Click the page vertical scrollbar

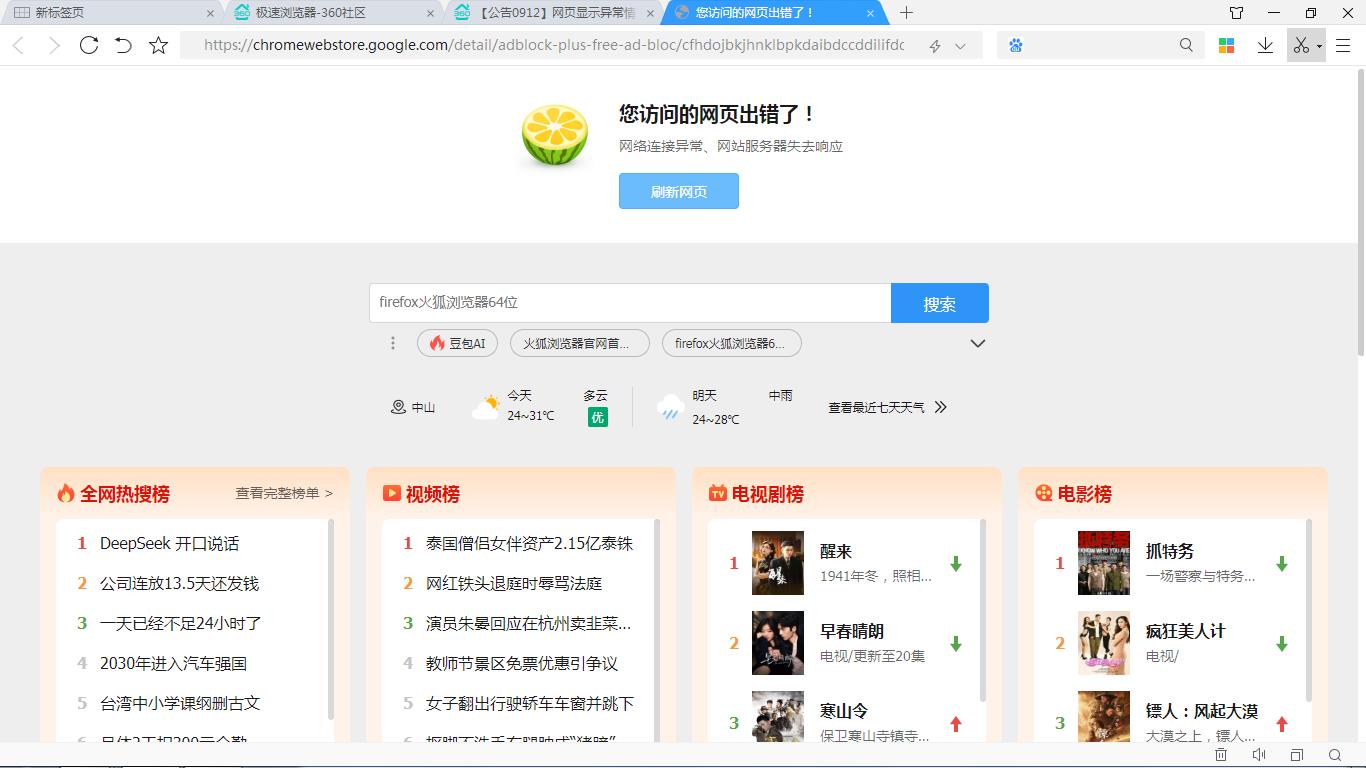(1360, 212)
